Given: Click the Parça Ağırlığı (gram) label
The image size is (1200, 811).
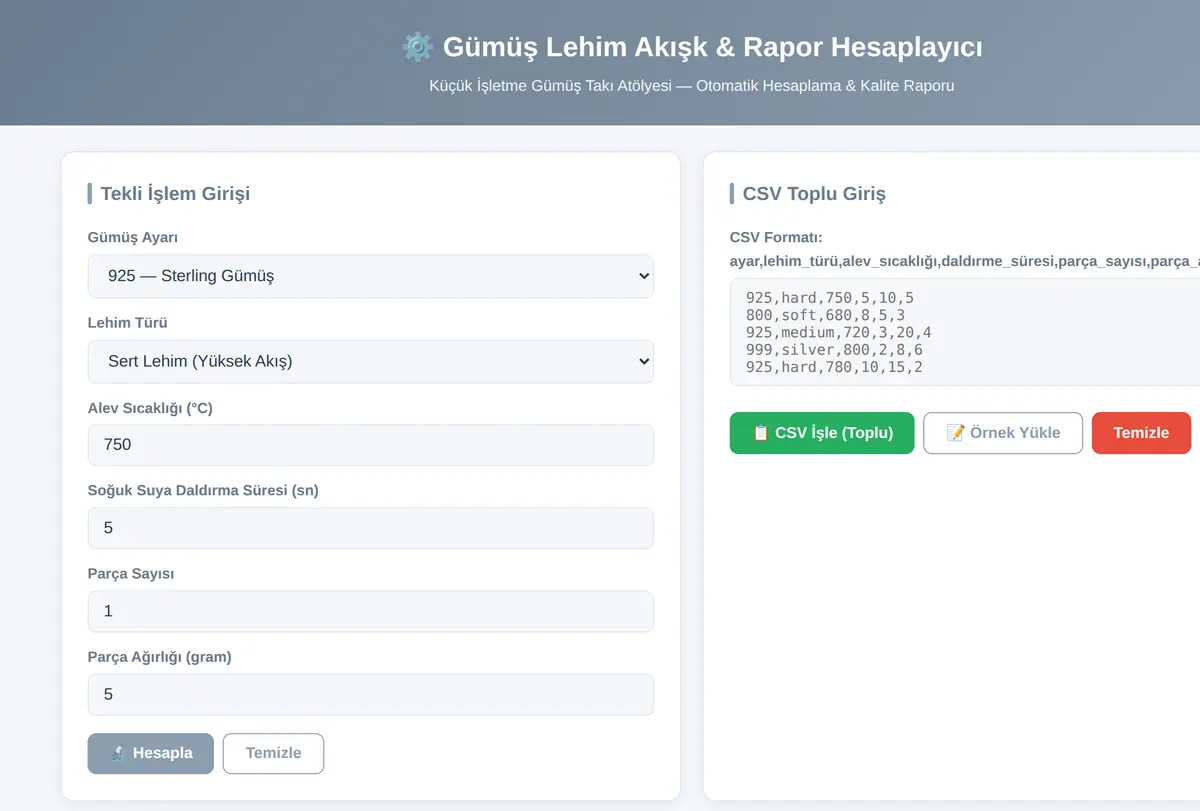Looking at the screenshot, I should click(160, 657).
